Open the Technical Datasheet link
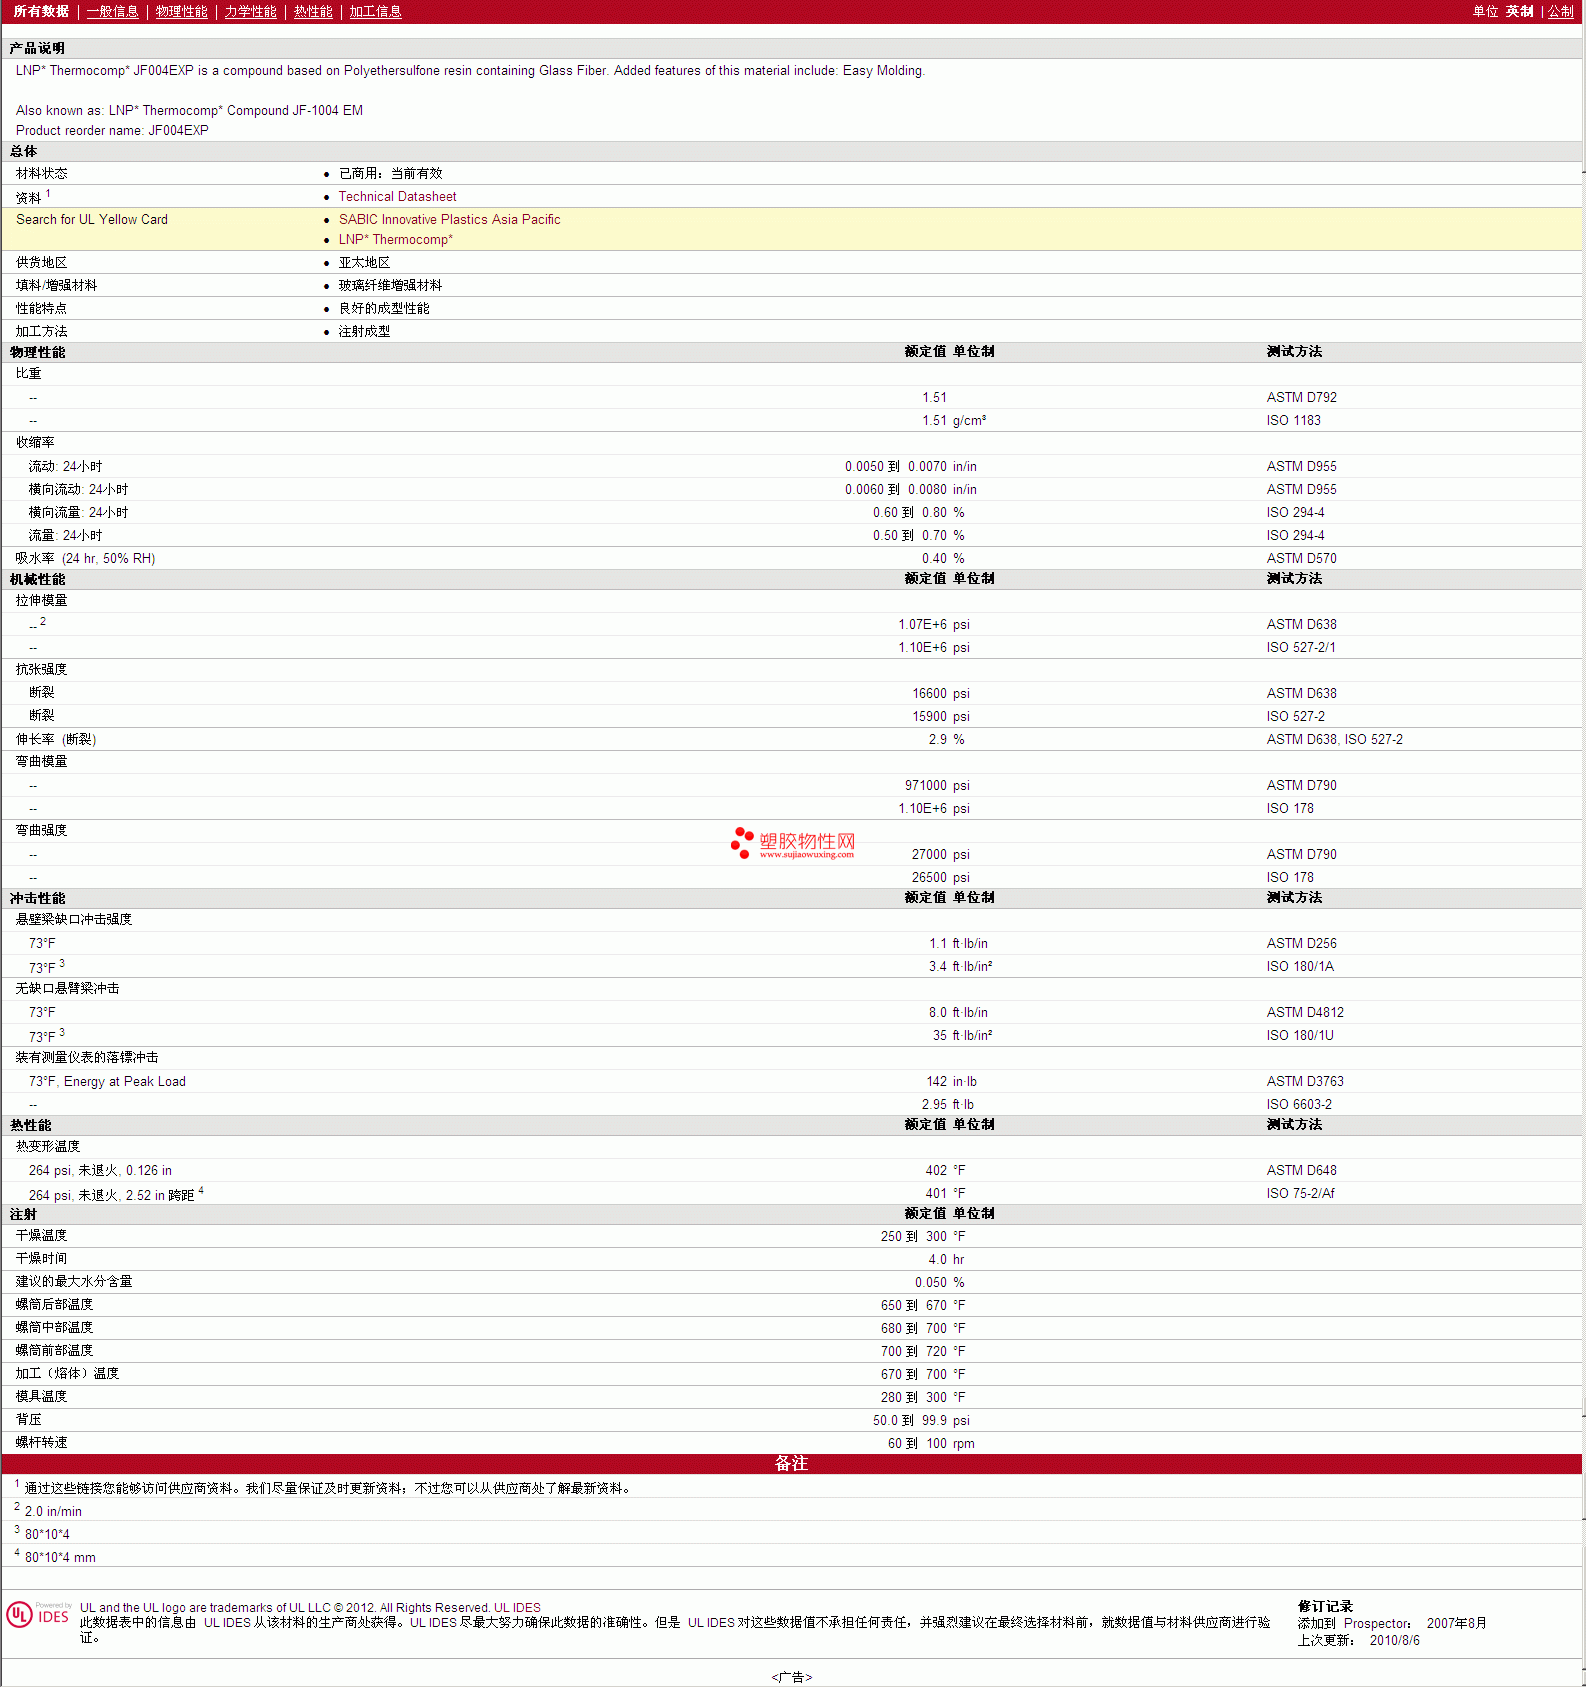This screenshot has height=1687, width=1586. coord(397,197)
